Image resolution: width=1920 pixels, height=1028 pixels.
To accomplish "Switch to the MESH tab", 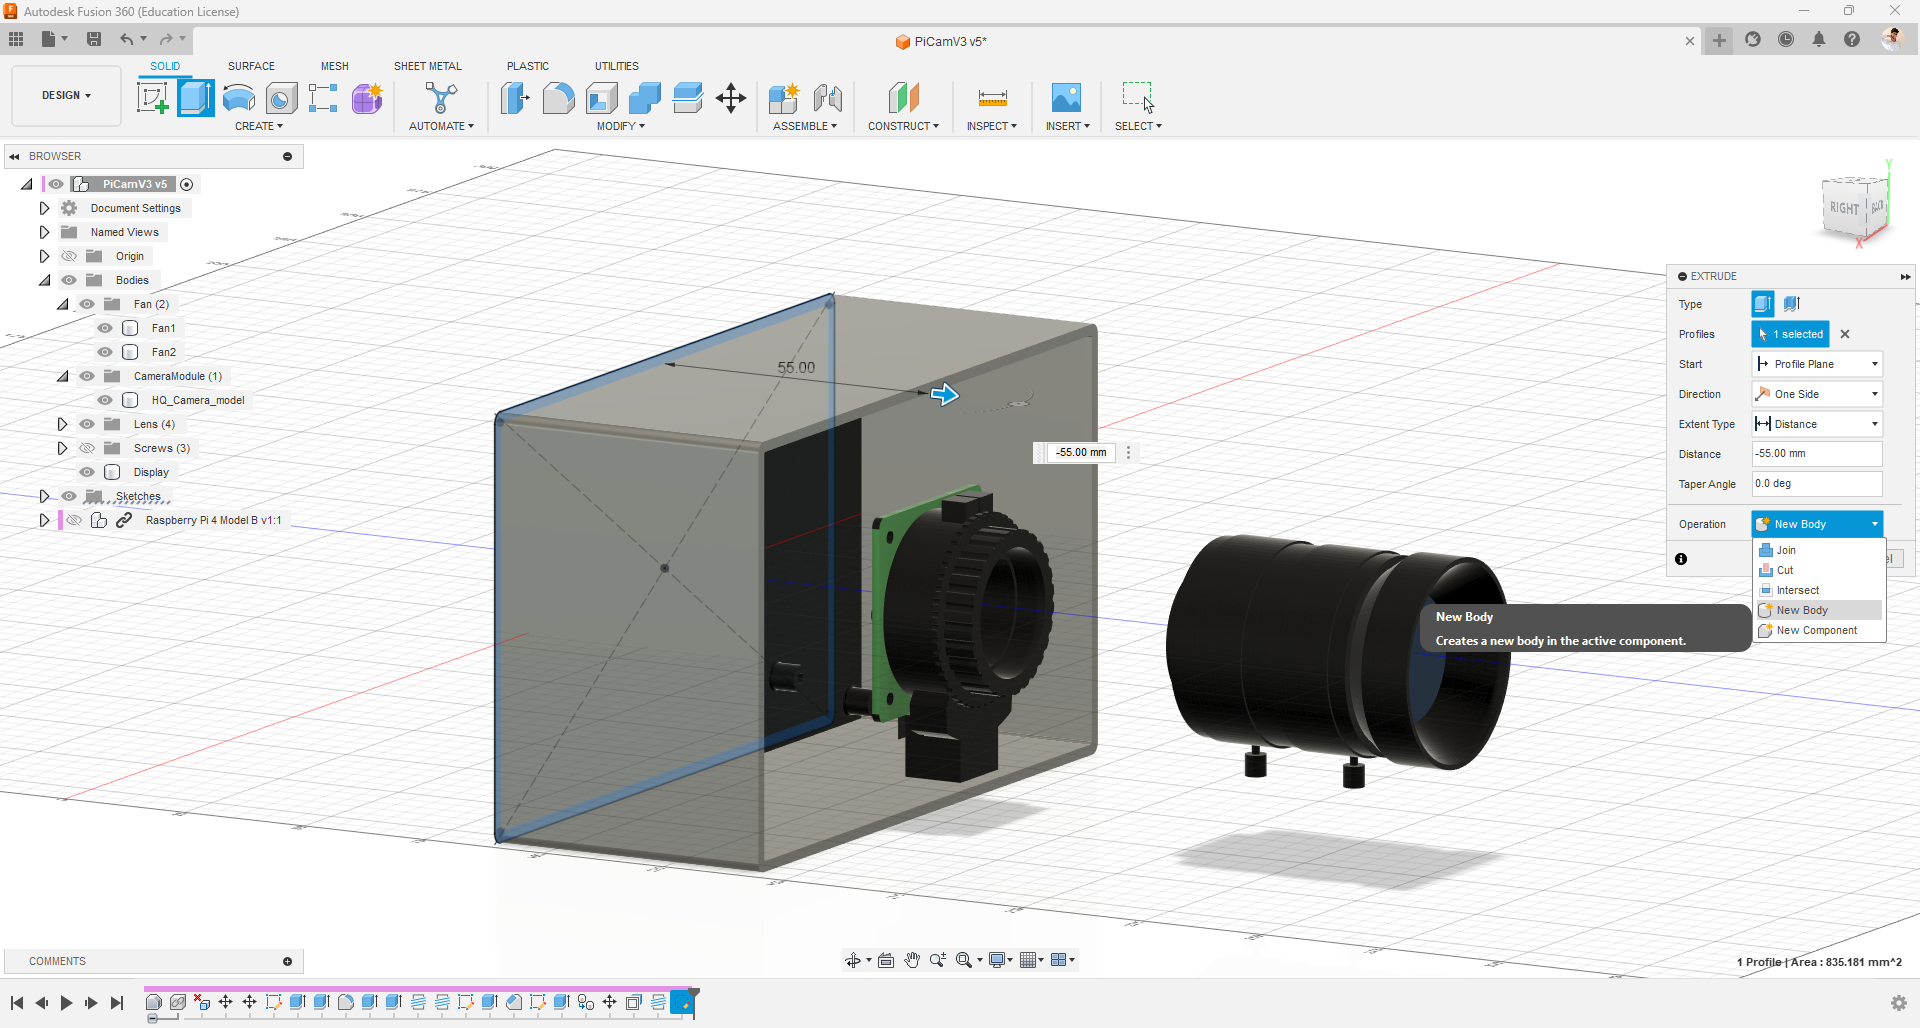I will (335, 66).
